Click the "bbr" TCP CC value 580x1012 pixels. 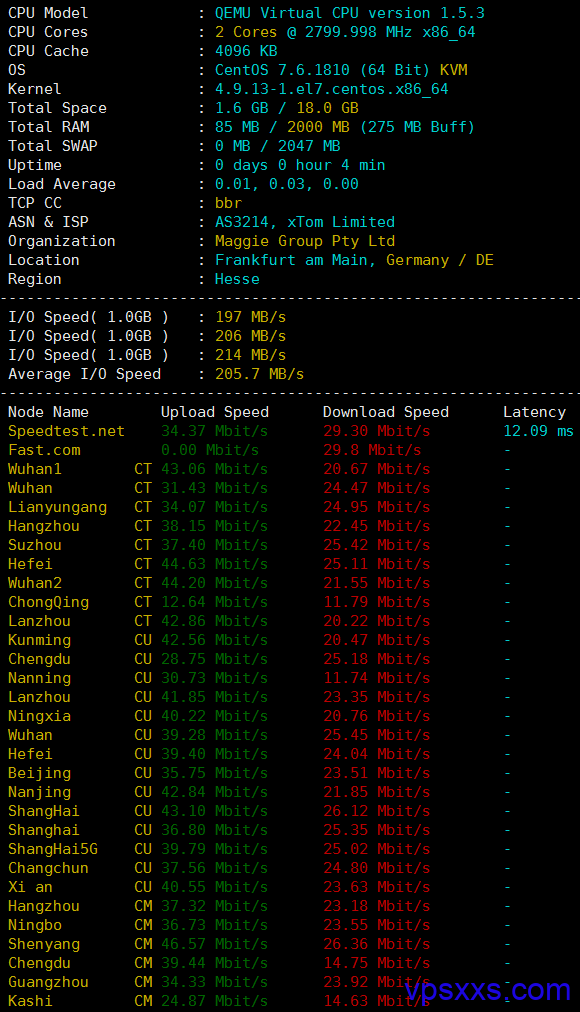[228, 203]
